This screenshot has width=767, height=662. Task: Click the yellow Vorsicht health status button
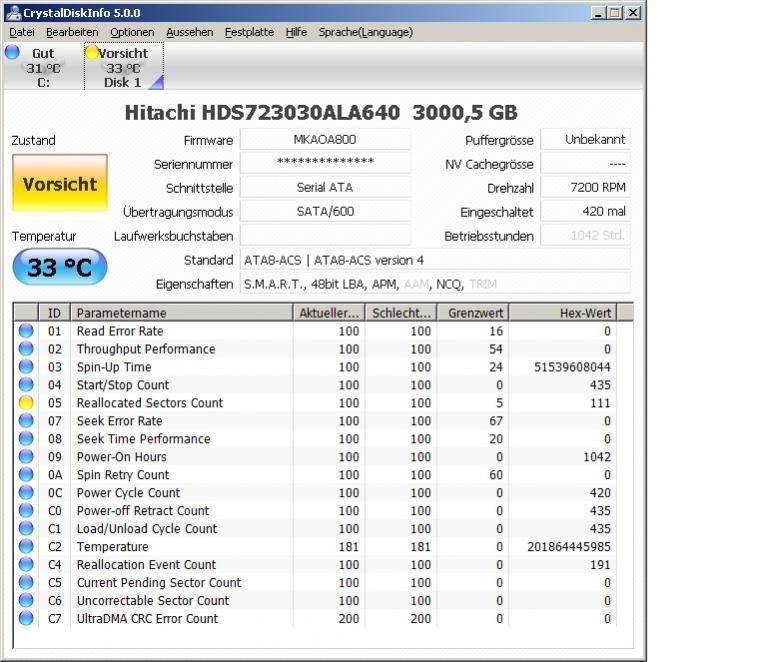(x=60, y=183)
